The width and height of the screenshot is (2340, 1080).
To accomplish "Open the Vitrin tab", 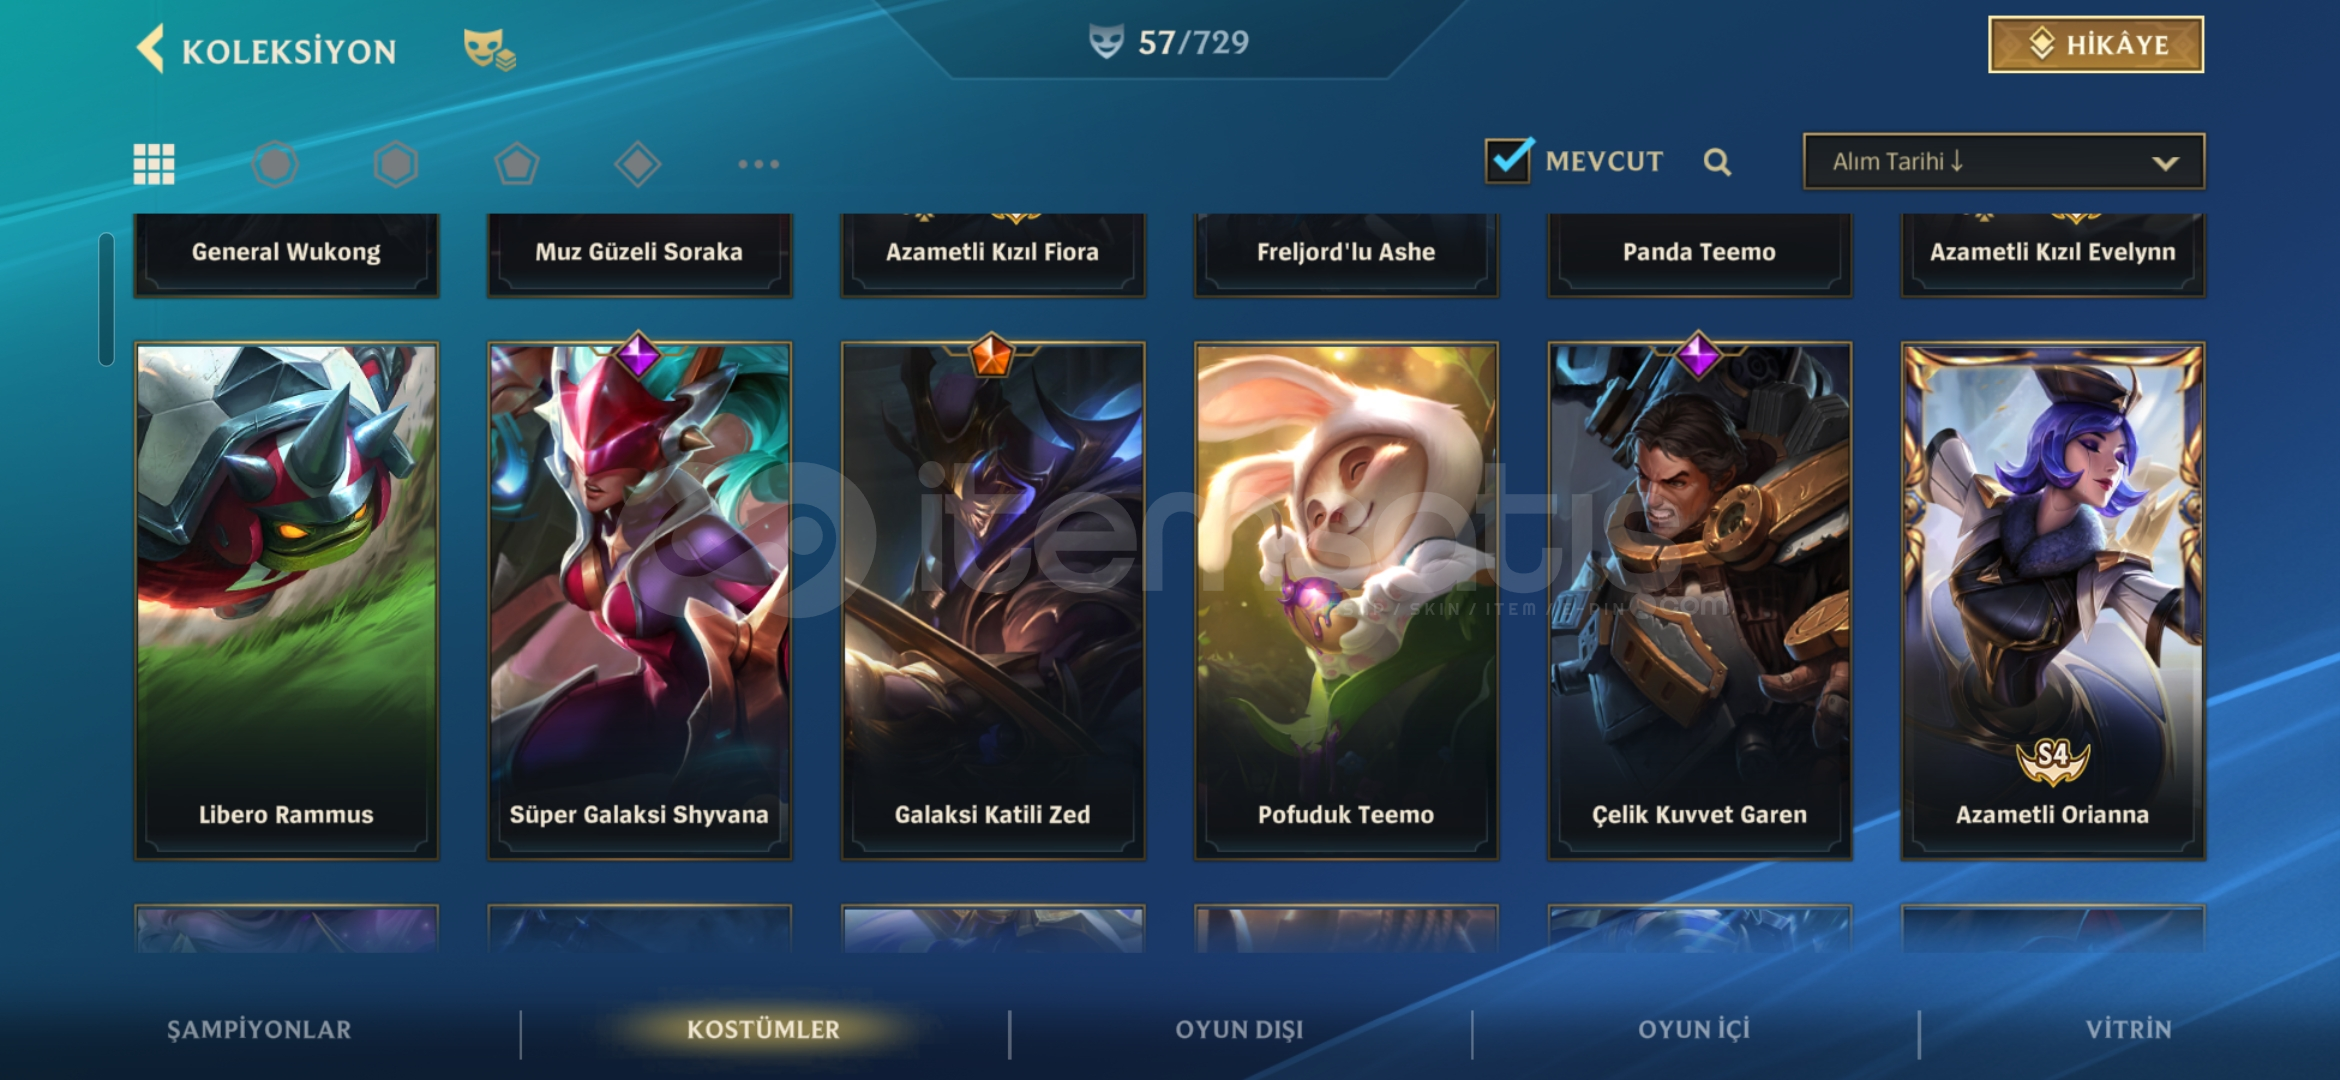I will (2128, 1030).
